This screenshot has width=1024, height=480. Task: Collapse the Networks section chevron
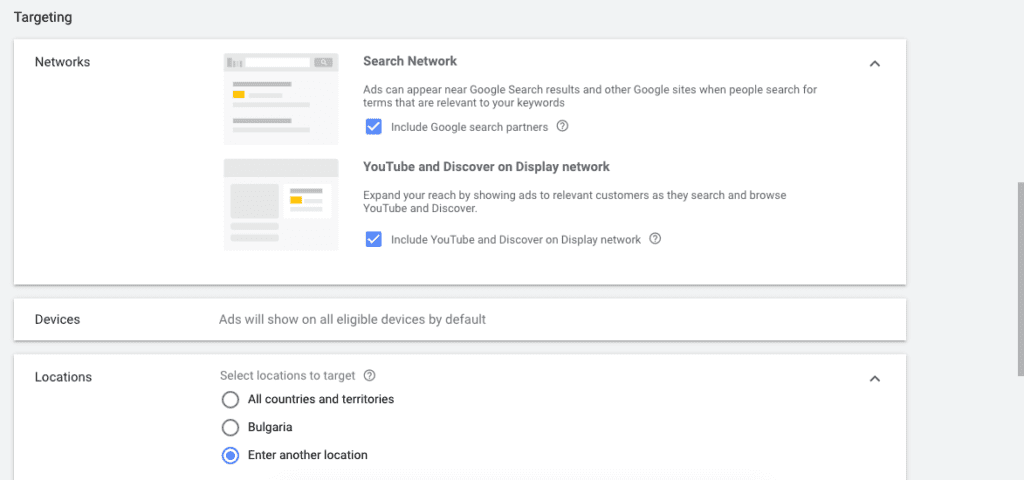875,64
